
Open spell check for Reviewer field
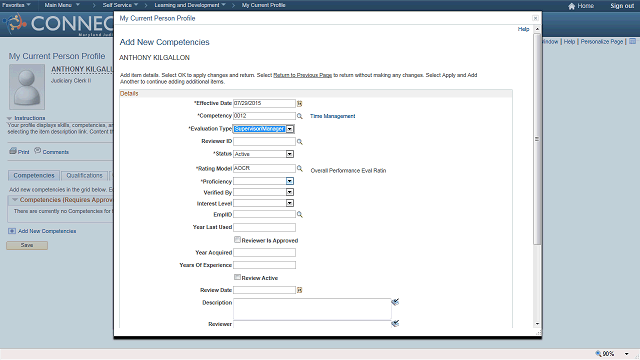(395, 323)
